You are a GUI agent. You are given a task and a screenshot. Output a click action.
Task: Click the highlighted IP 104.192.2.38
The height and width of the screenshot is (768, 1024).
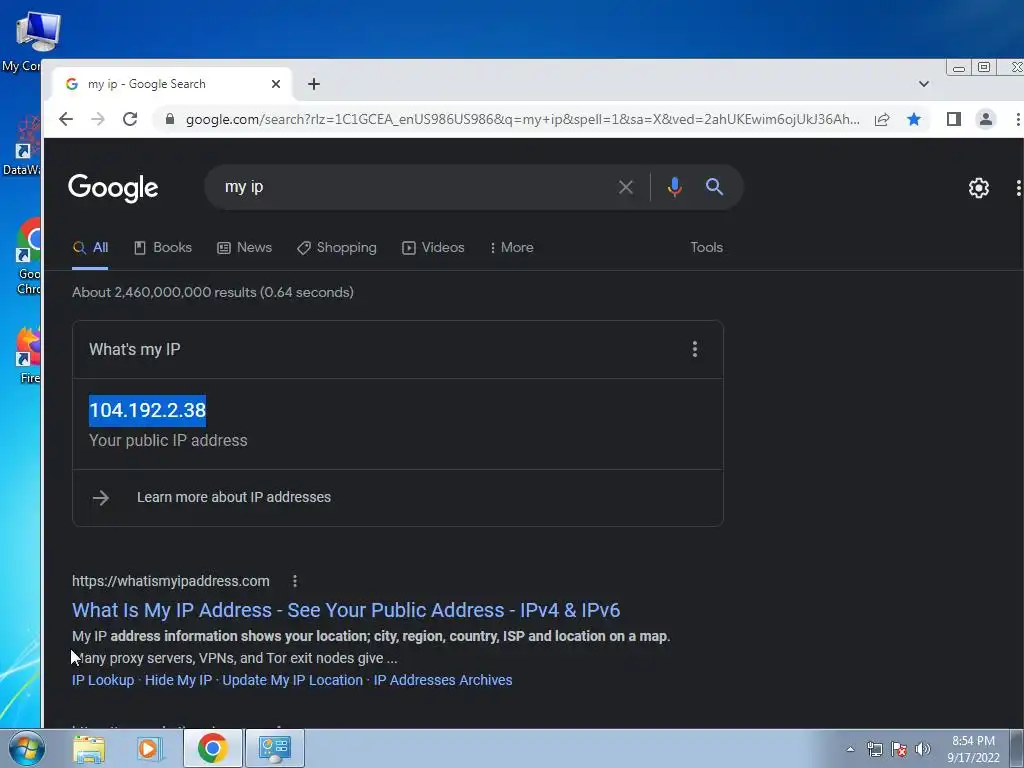tap(148, 410)
